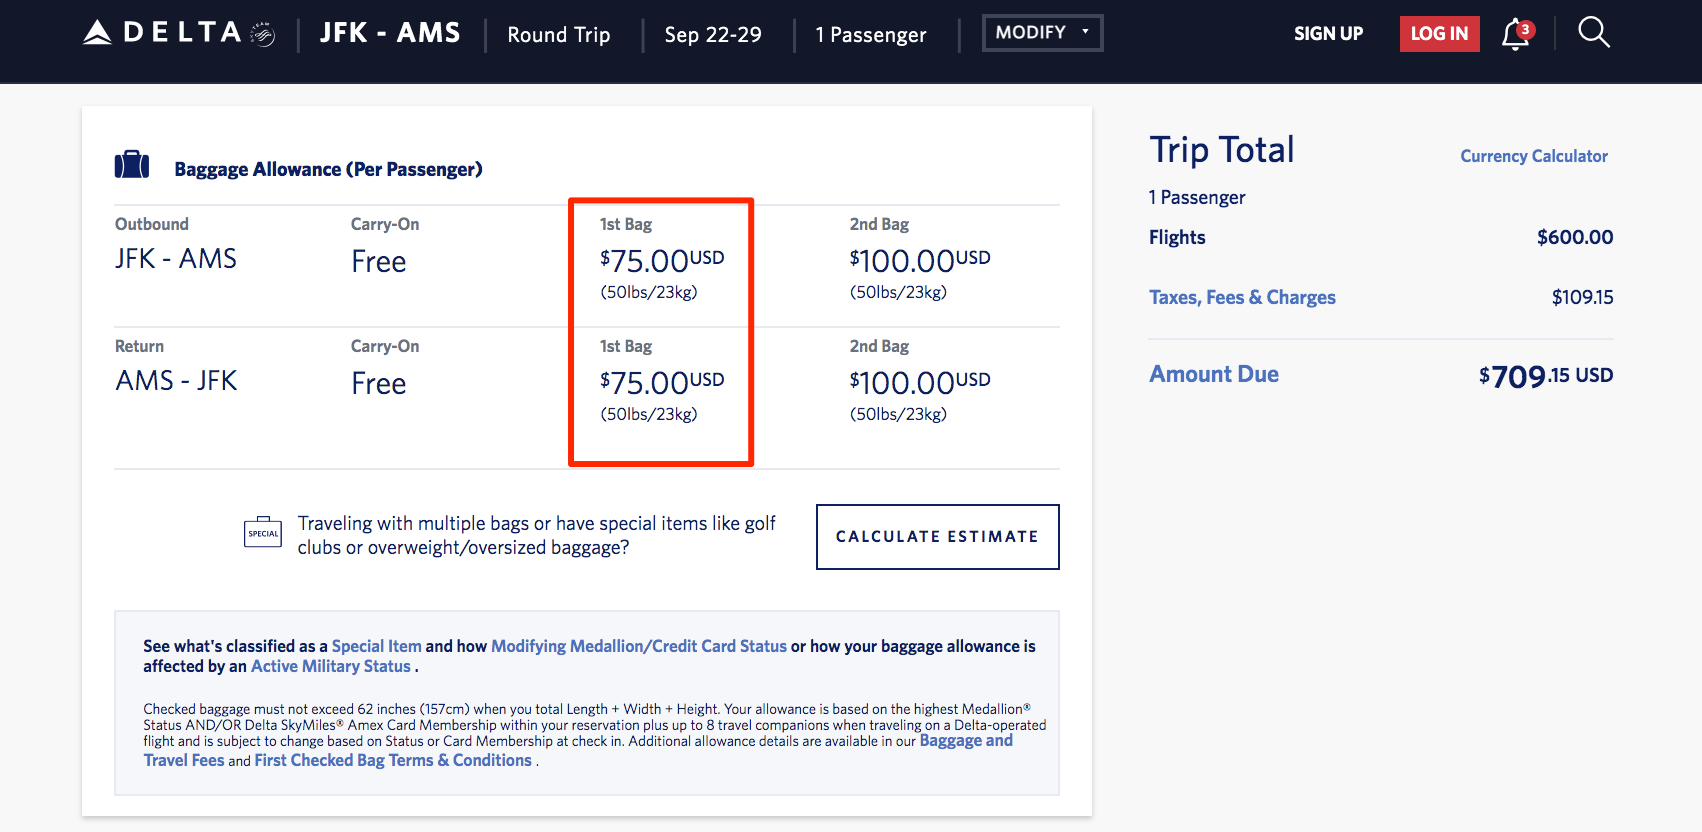Click the Active Military Status link
Screen dimensions: 1702x832
[x=331, y=666]
